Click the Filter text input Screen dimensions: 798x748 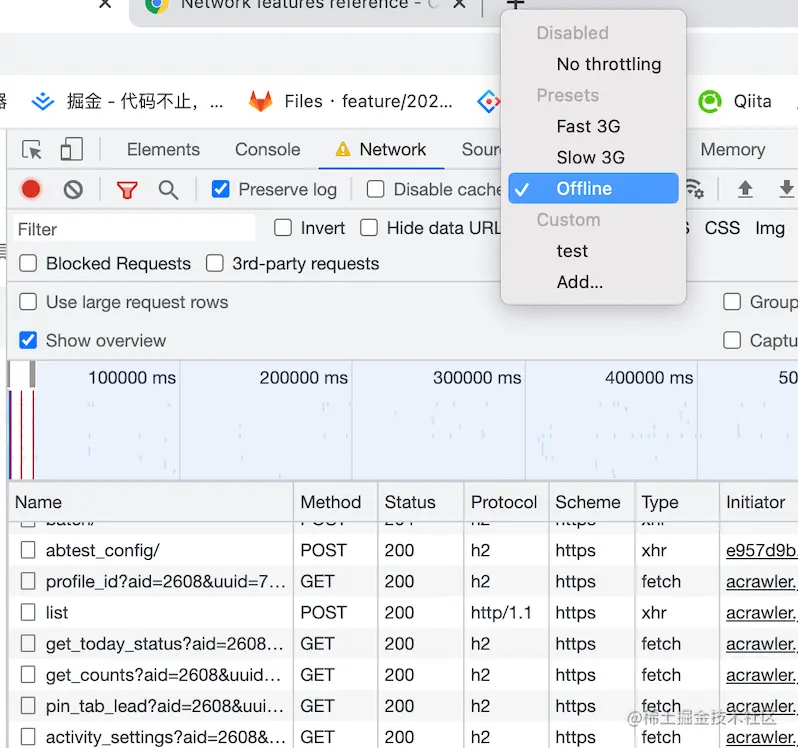tap(134, 228)
